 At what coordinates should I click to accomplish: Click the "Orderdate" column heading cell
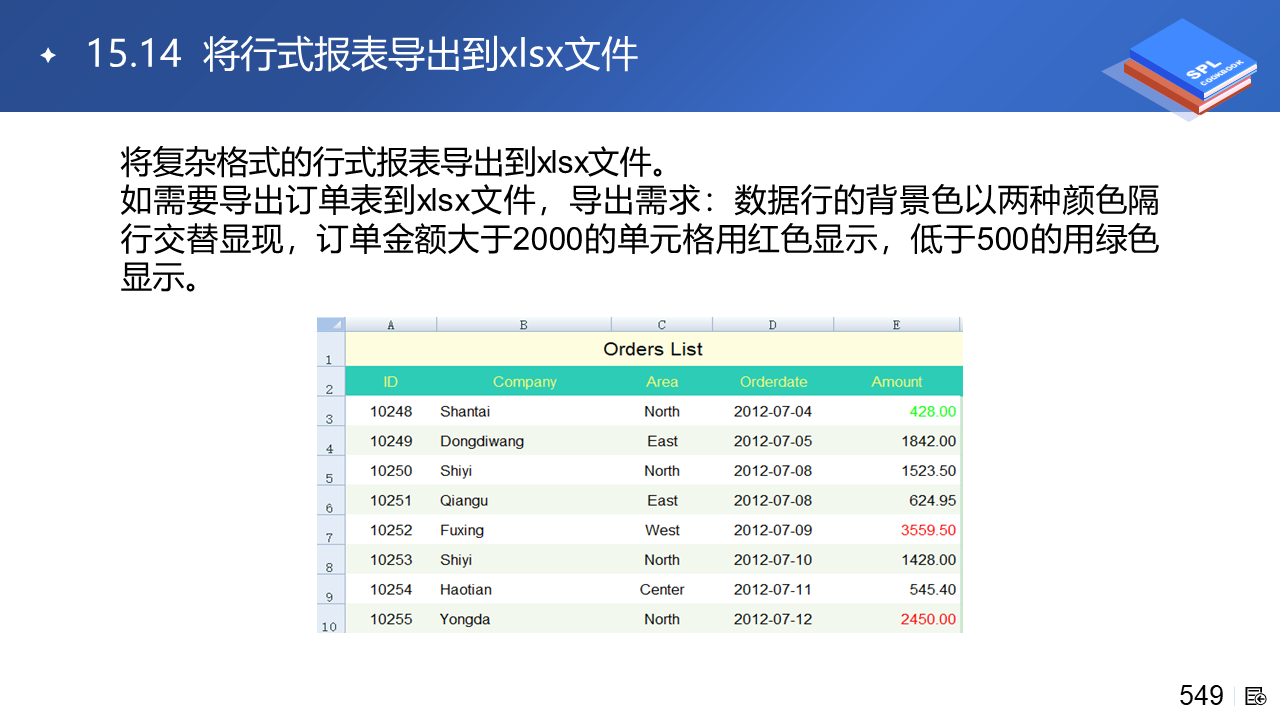(773, 381)
